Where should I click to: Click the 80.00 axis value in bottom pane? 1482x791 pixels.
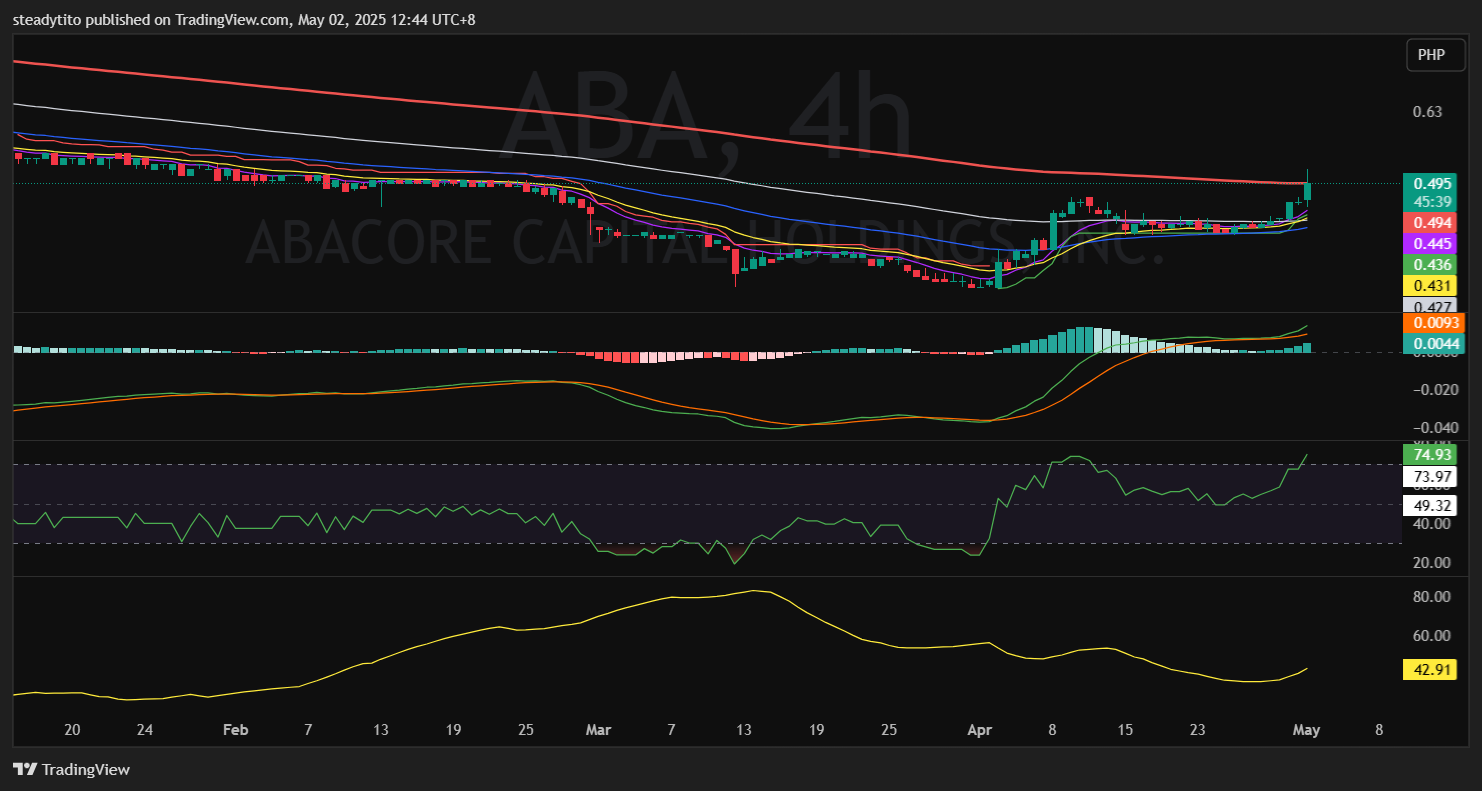click(x=1432, y=596)
